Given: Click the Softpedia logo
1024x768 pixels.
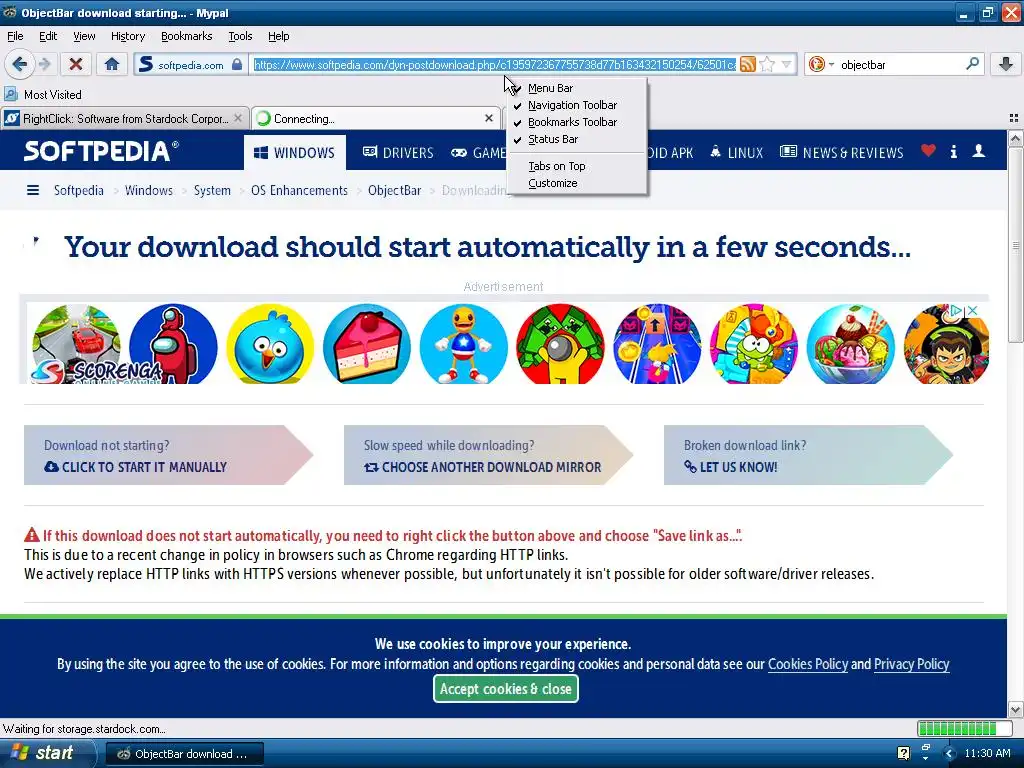Looking at the screenshot, I should pyautogui.click(x=101, y=151).
